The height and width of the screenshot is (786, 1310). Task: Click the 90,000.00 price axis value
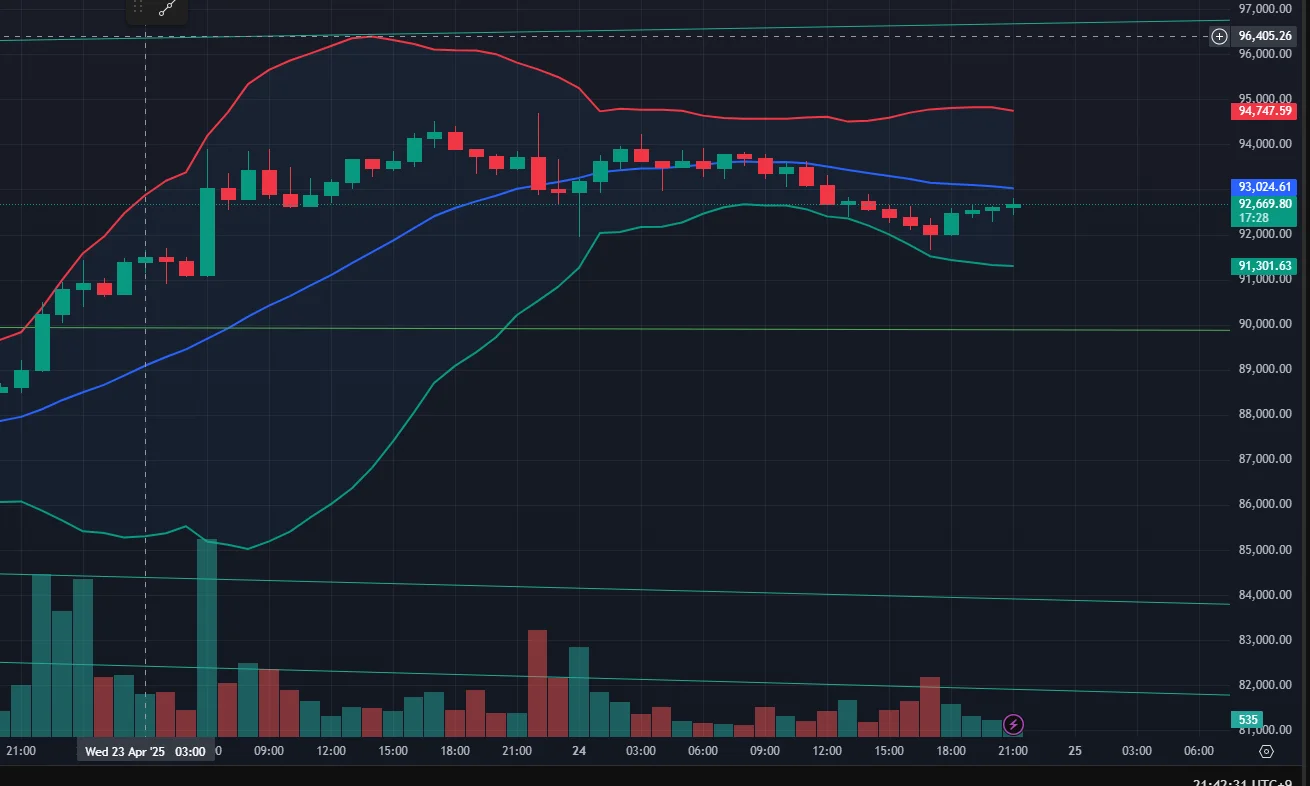[1265, 324]
